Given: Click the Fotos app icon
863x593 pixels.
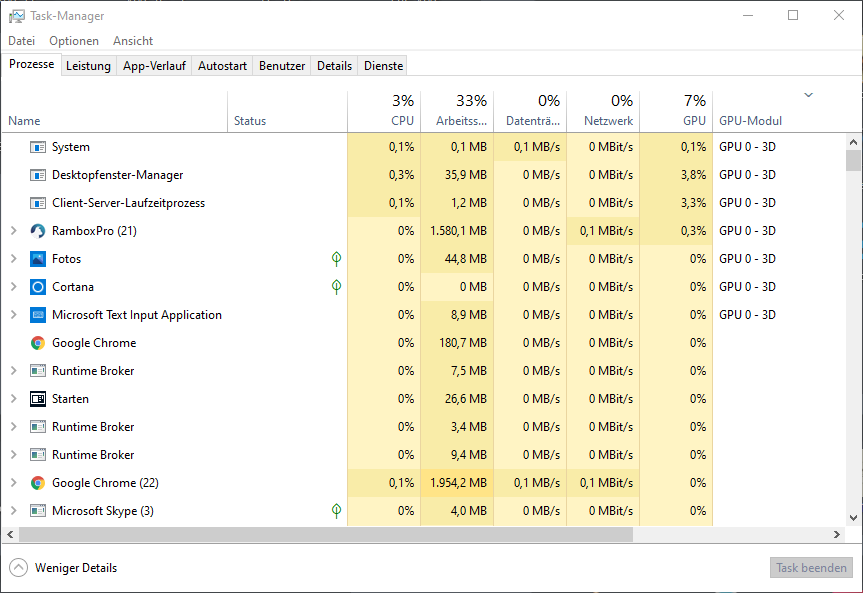Looking at the screenshot, I should 37,259.
